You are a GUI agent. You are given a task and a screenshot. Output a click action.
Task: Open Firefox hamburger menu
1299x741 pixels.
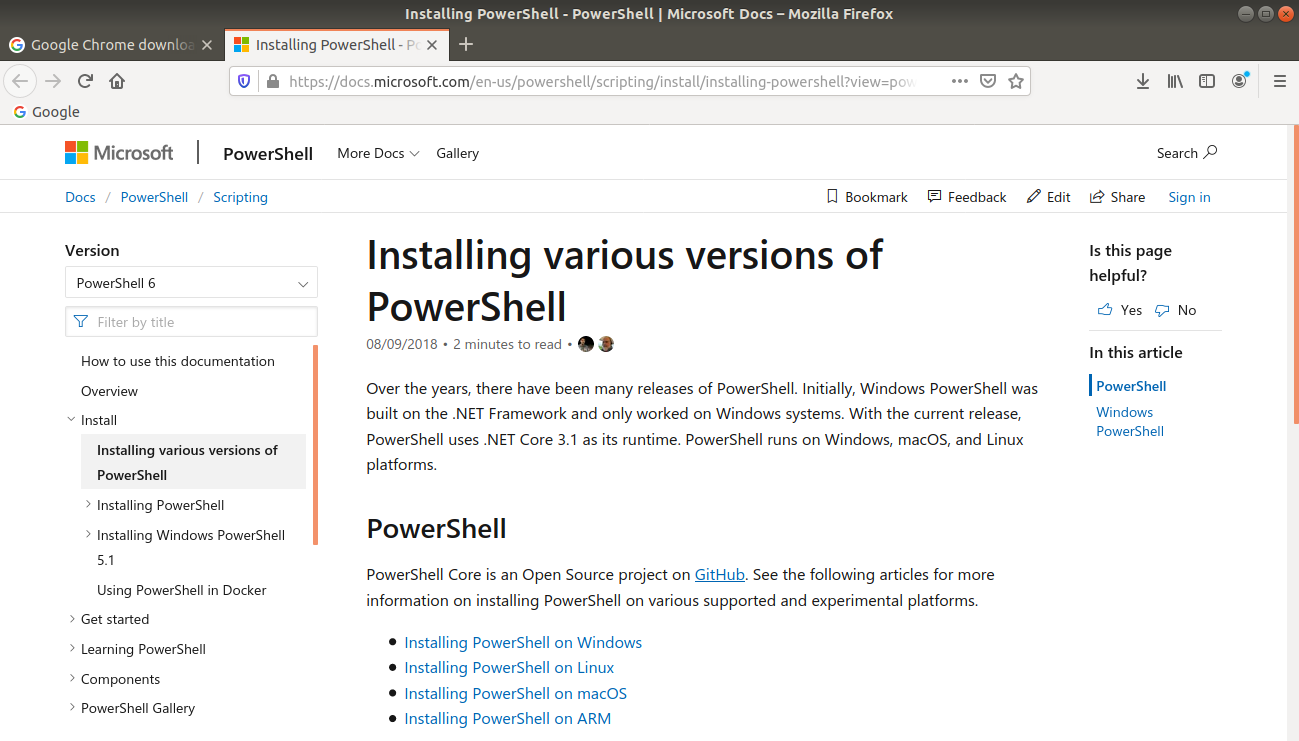tap(1279, 81)
